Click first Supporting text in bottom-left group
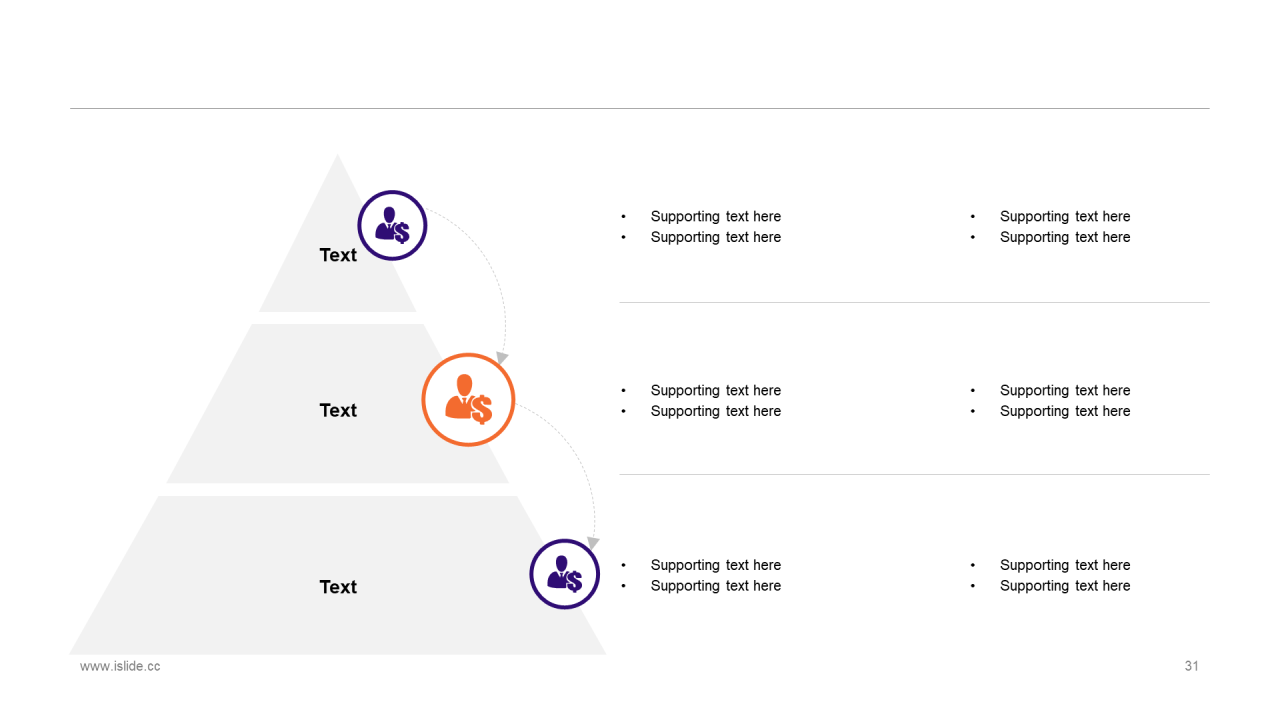This screenshot has width=1280, height=720. [x=716, y=565]
